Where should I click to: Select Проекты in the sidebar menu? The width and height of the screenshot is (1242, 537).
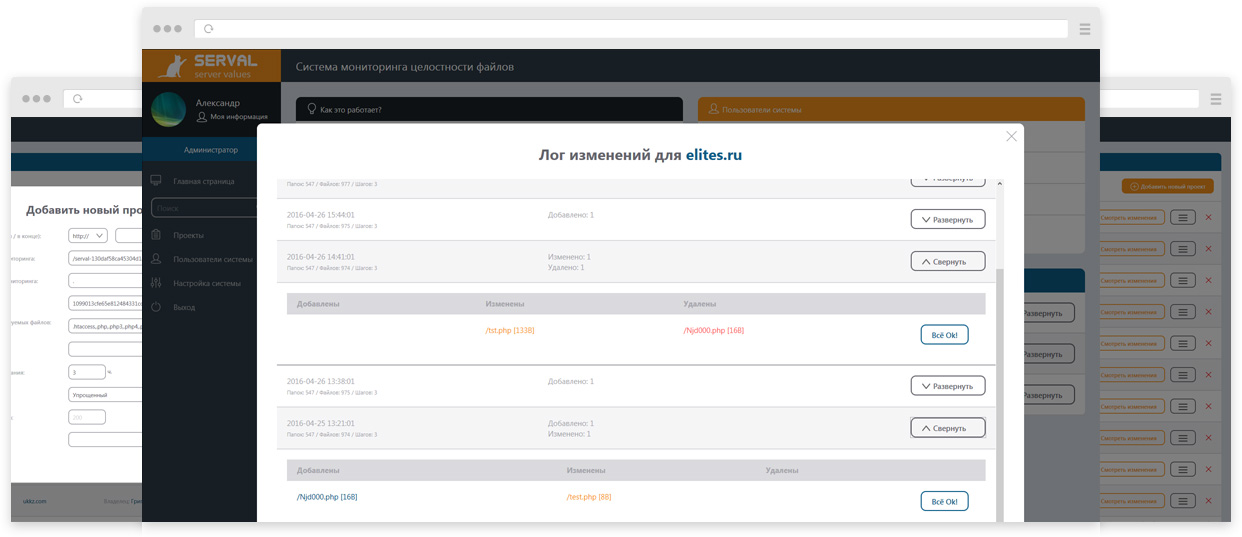[x=188, y=235]
